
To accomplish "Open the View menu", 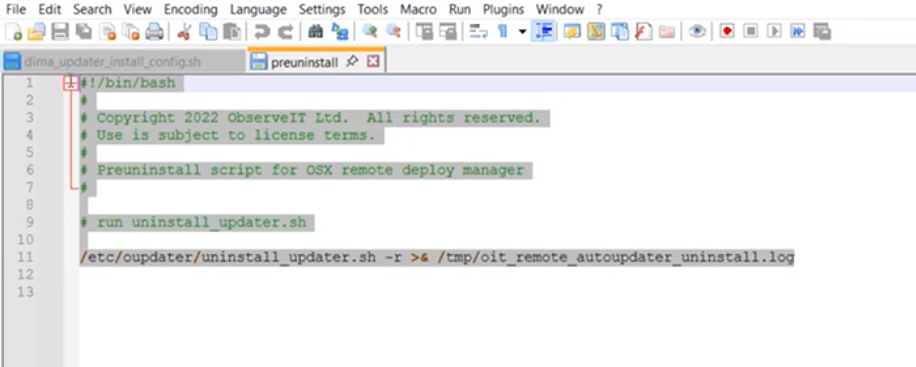I will click(138, 9).
